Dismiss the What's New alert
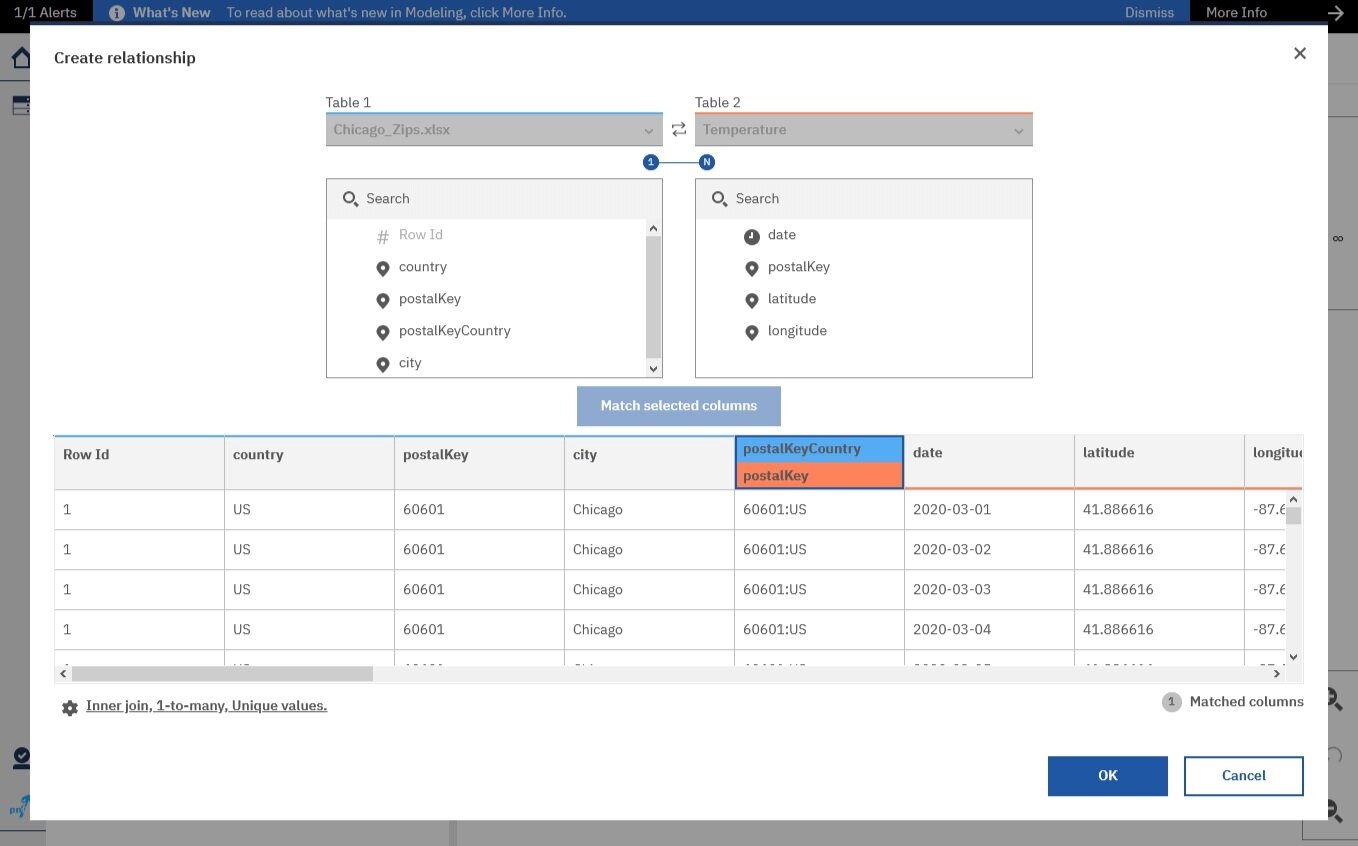The height and width of the screenshot is (846, 1358). [x=1149, y=12]
